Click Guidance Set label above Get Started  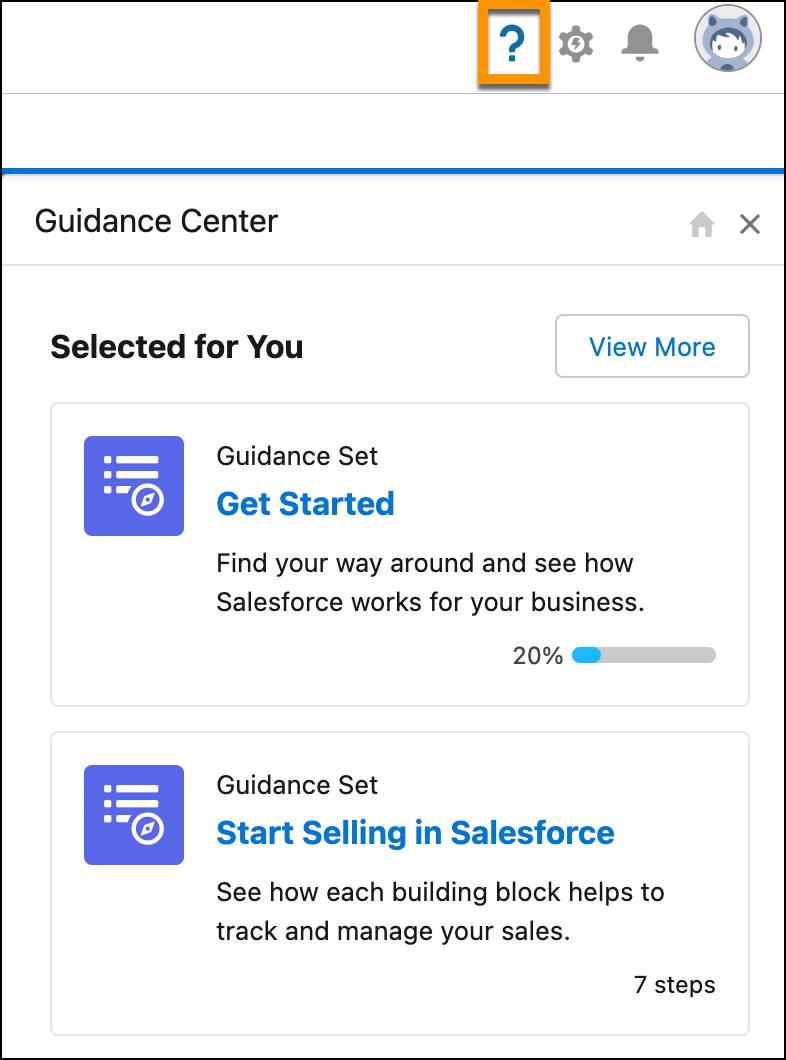pyautogui.click(x=297, y=456)
